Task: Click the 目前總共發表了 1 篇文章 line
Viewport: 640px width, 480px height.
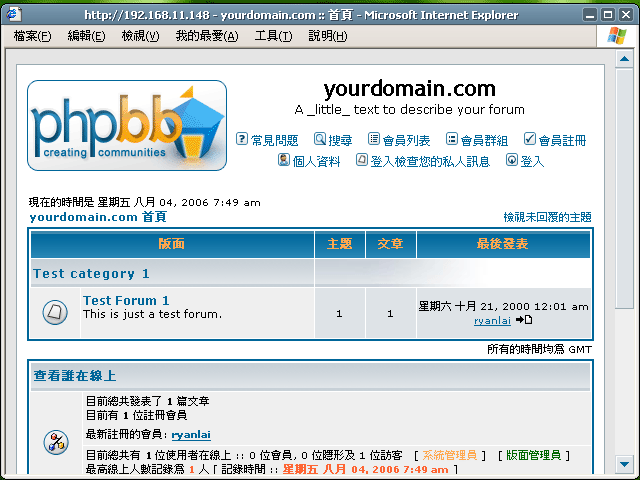Action: (x=147, y=401)
